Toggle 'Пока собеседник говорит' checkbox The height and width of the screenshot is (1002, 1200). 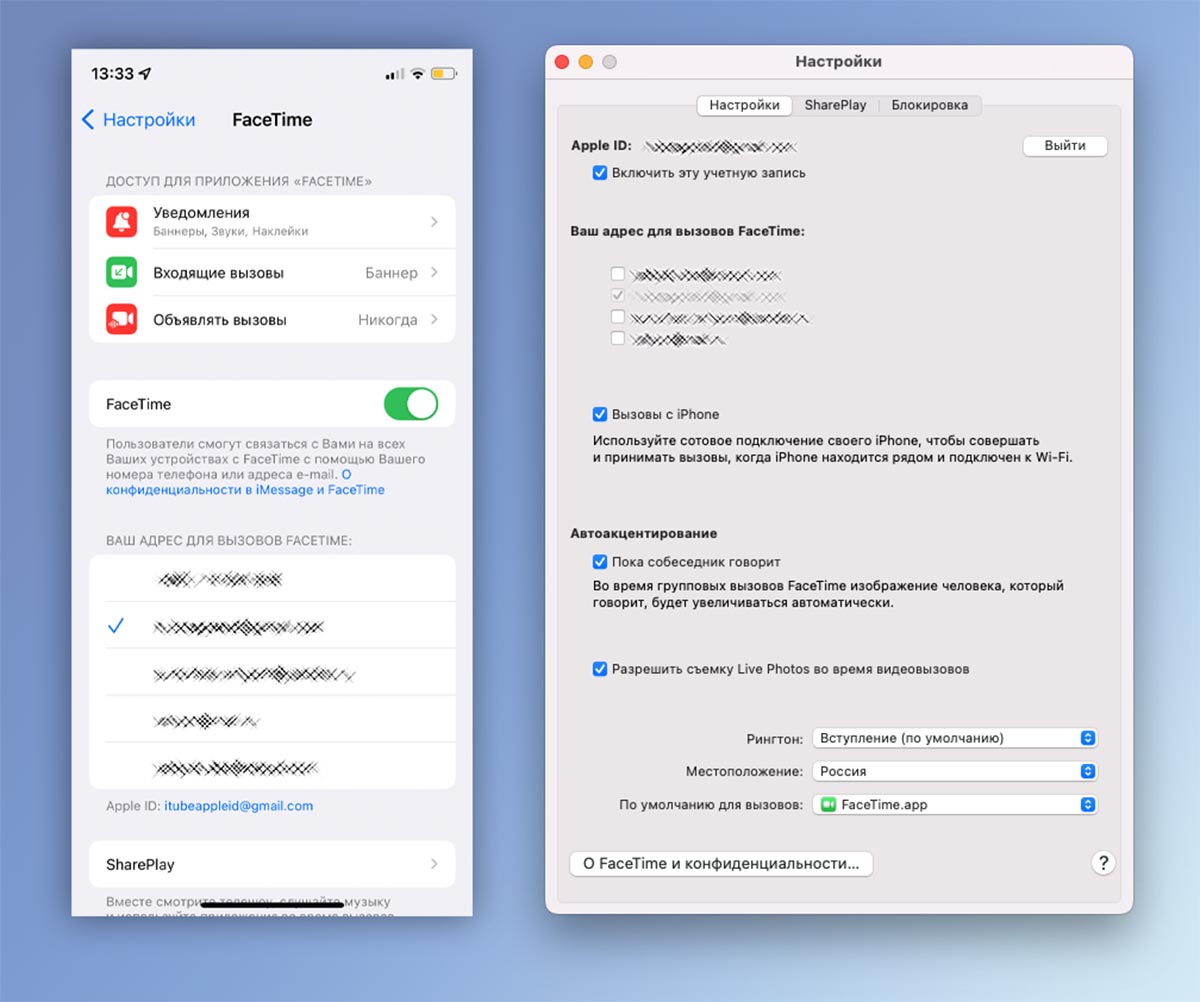600,562
